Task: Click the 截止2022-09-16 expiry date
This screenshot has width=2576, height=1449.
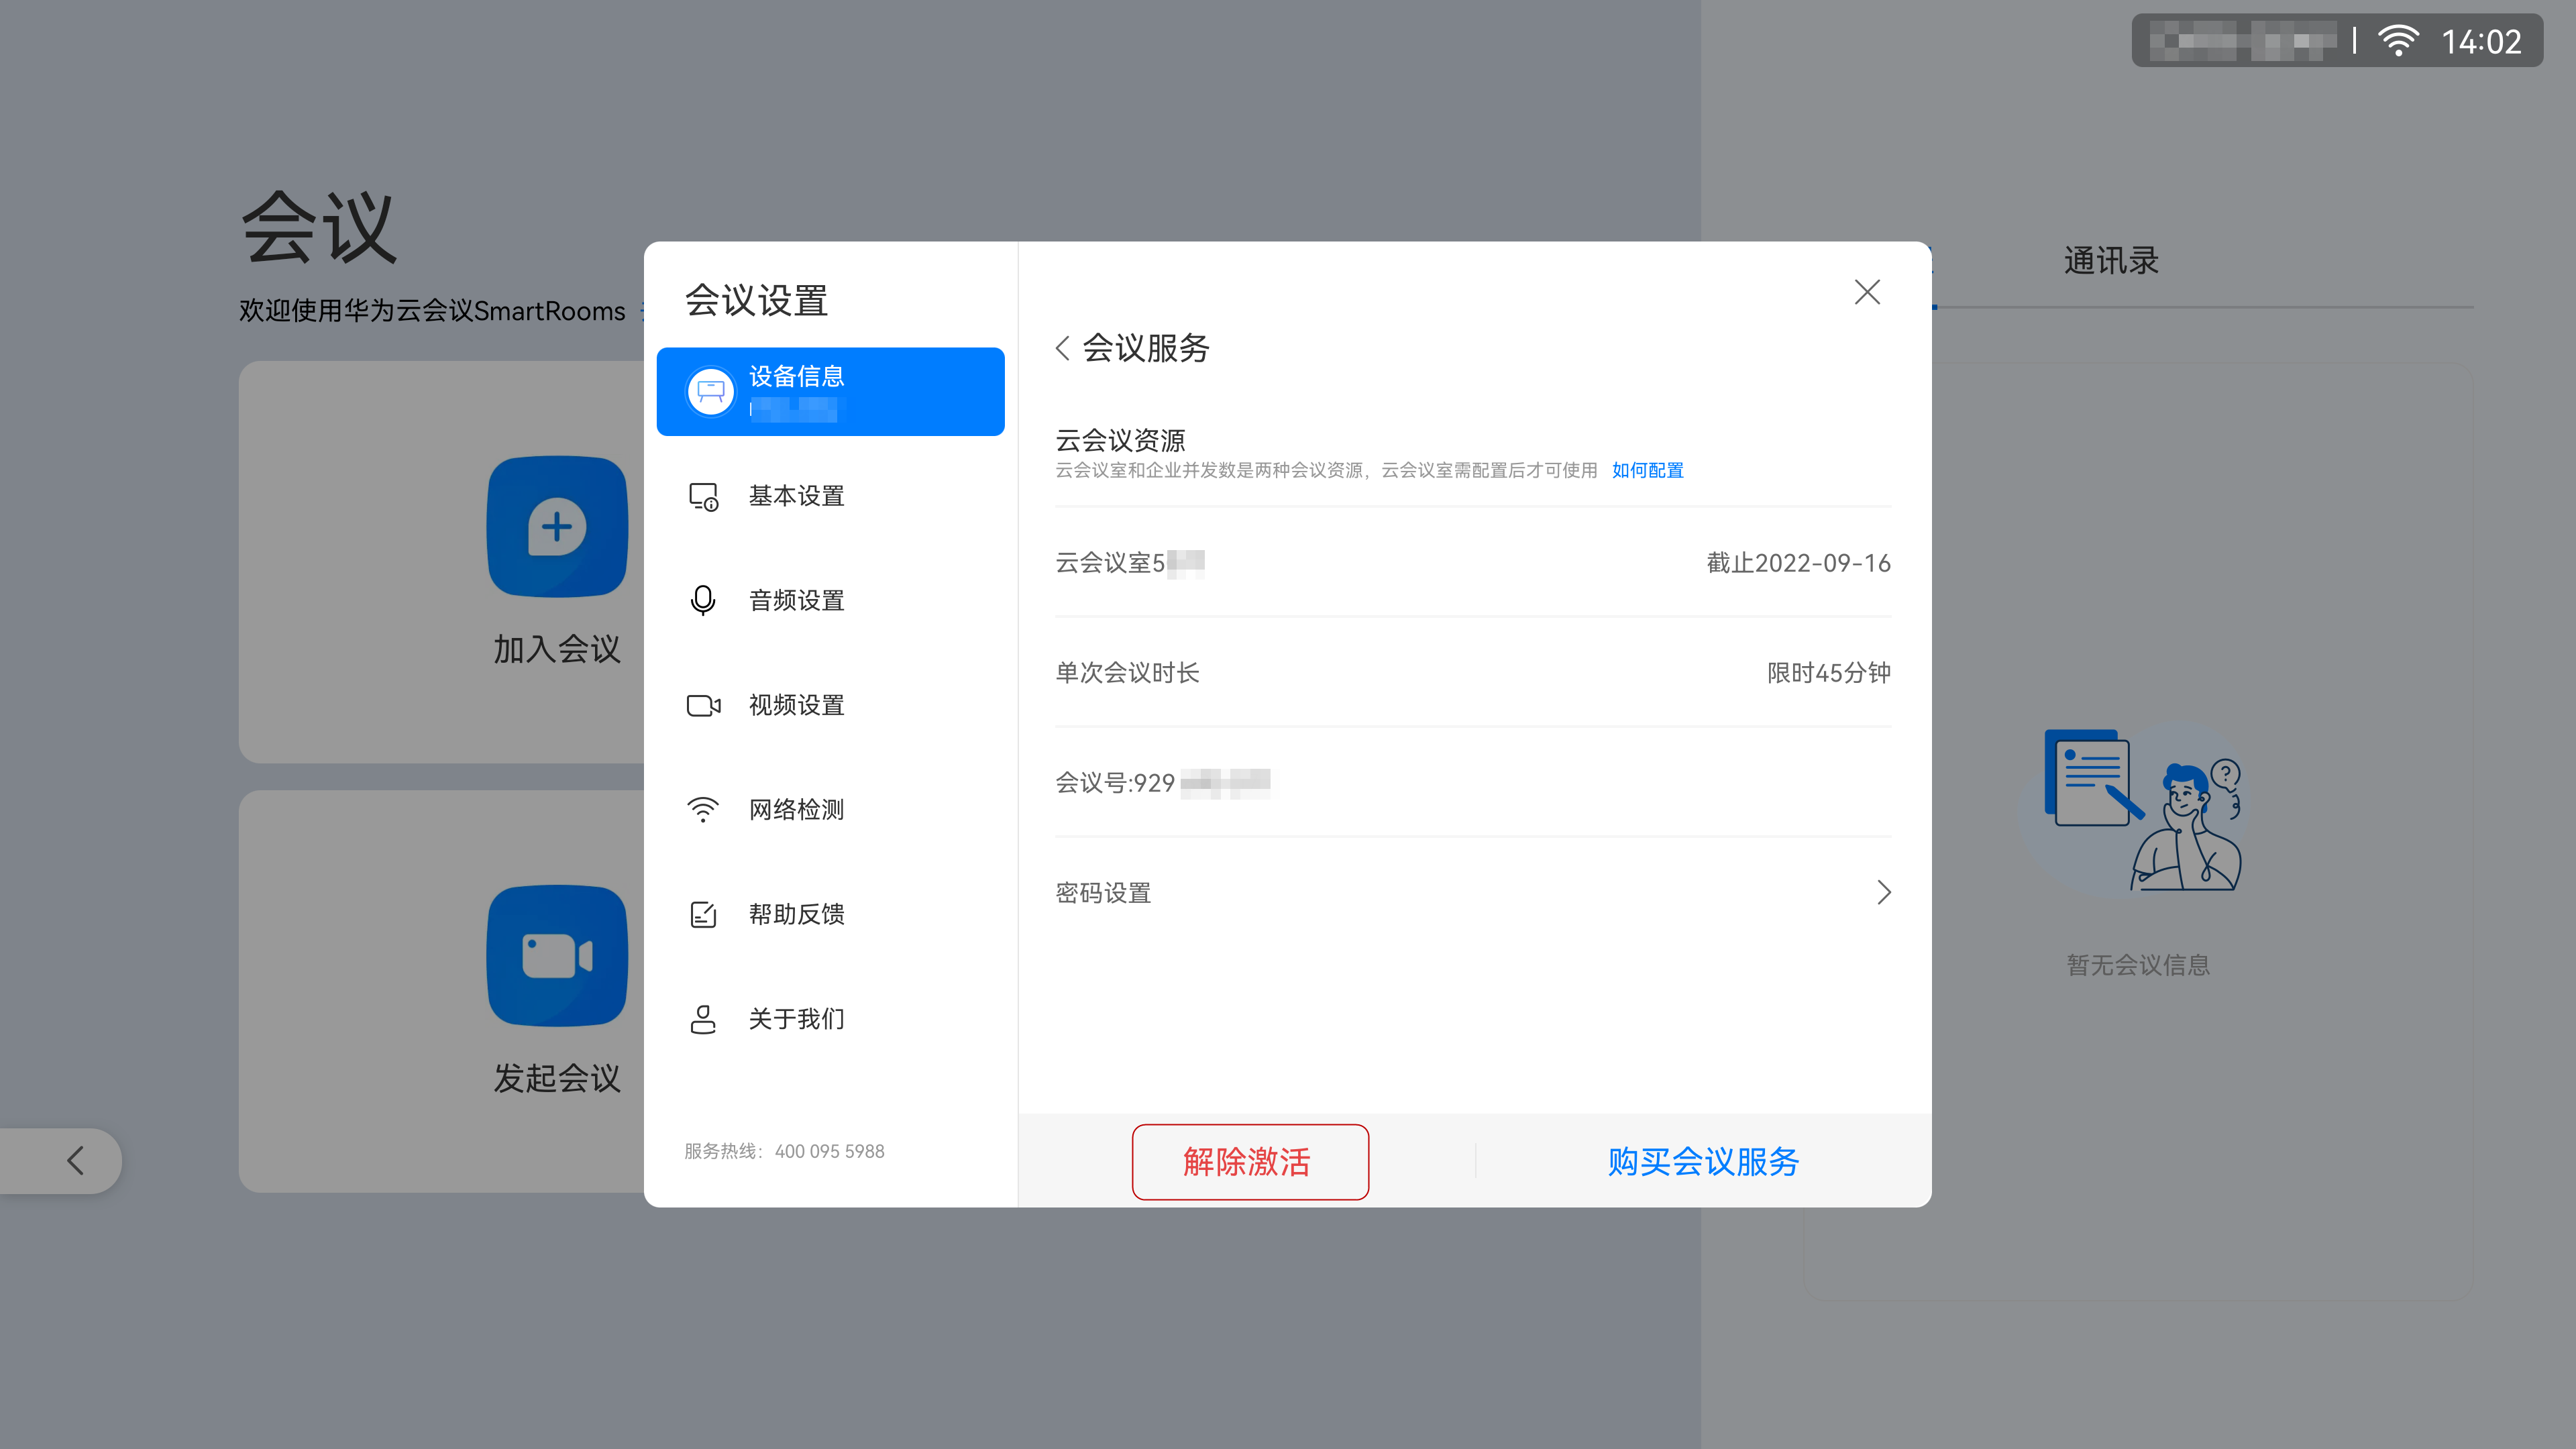Action: coord(1798,563)
